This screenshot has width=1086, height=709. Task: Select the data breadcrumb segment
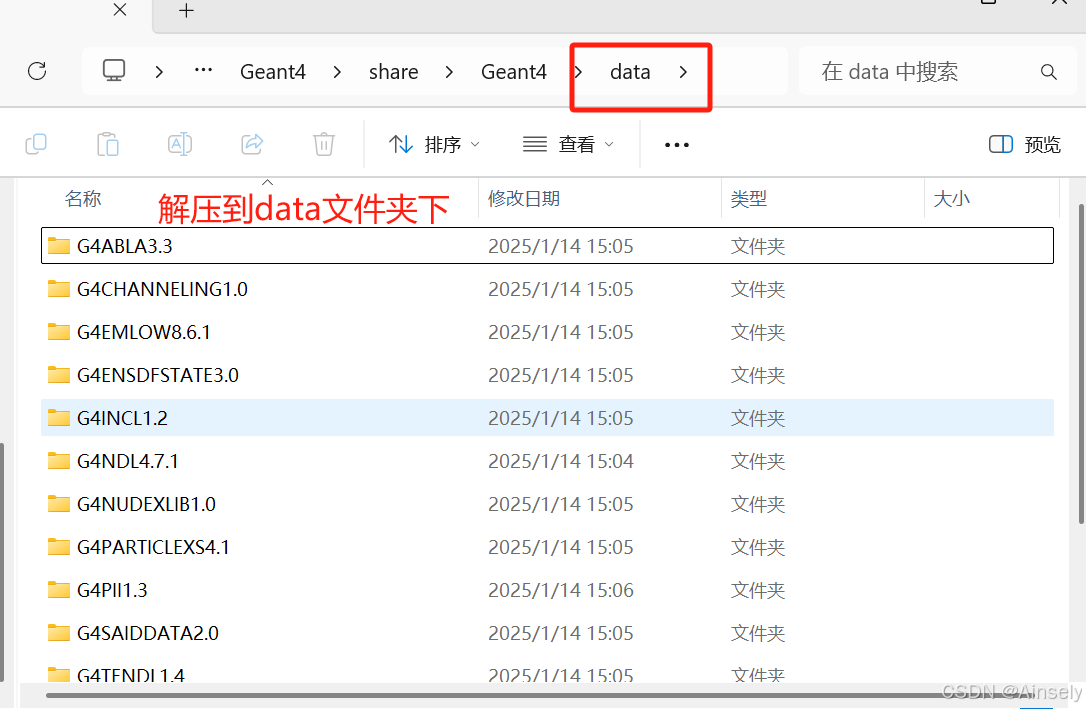pyautogui.click(x=630, y=72)
